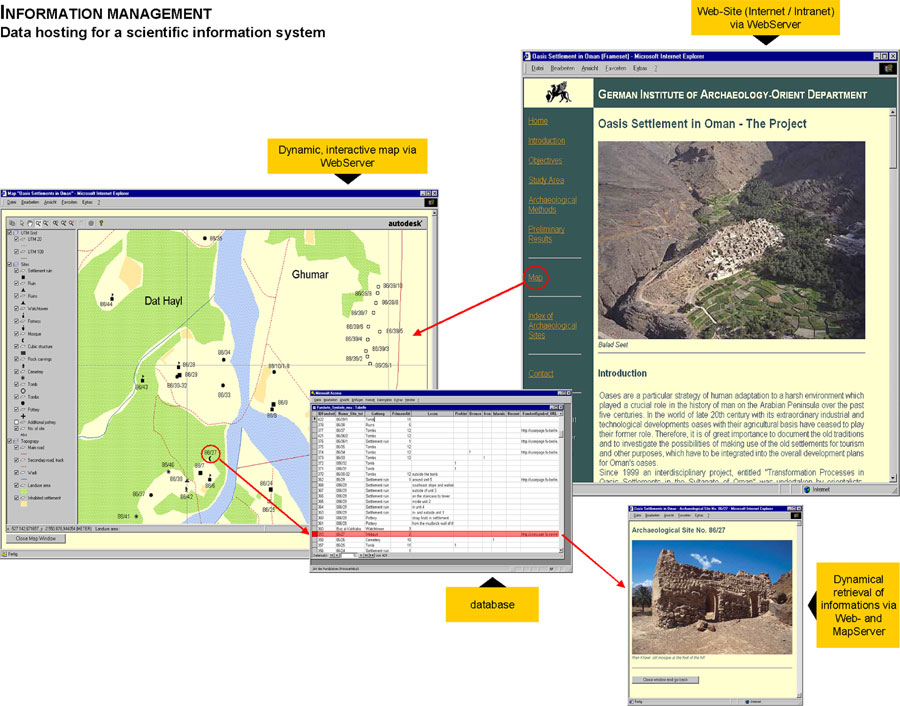Toggle the UTM Grid group checkbox
This screenshot has width=900, height=706.
tap(10, 233)
